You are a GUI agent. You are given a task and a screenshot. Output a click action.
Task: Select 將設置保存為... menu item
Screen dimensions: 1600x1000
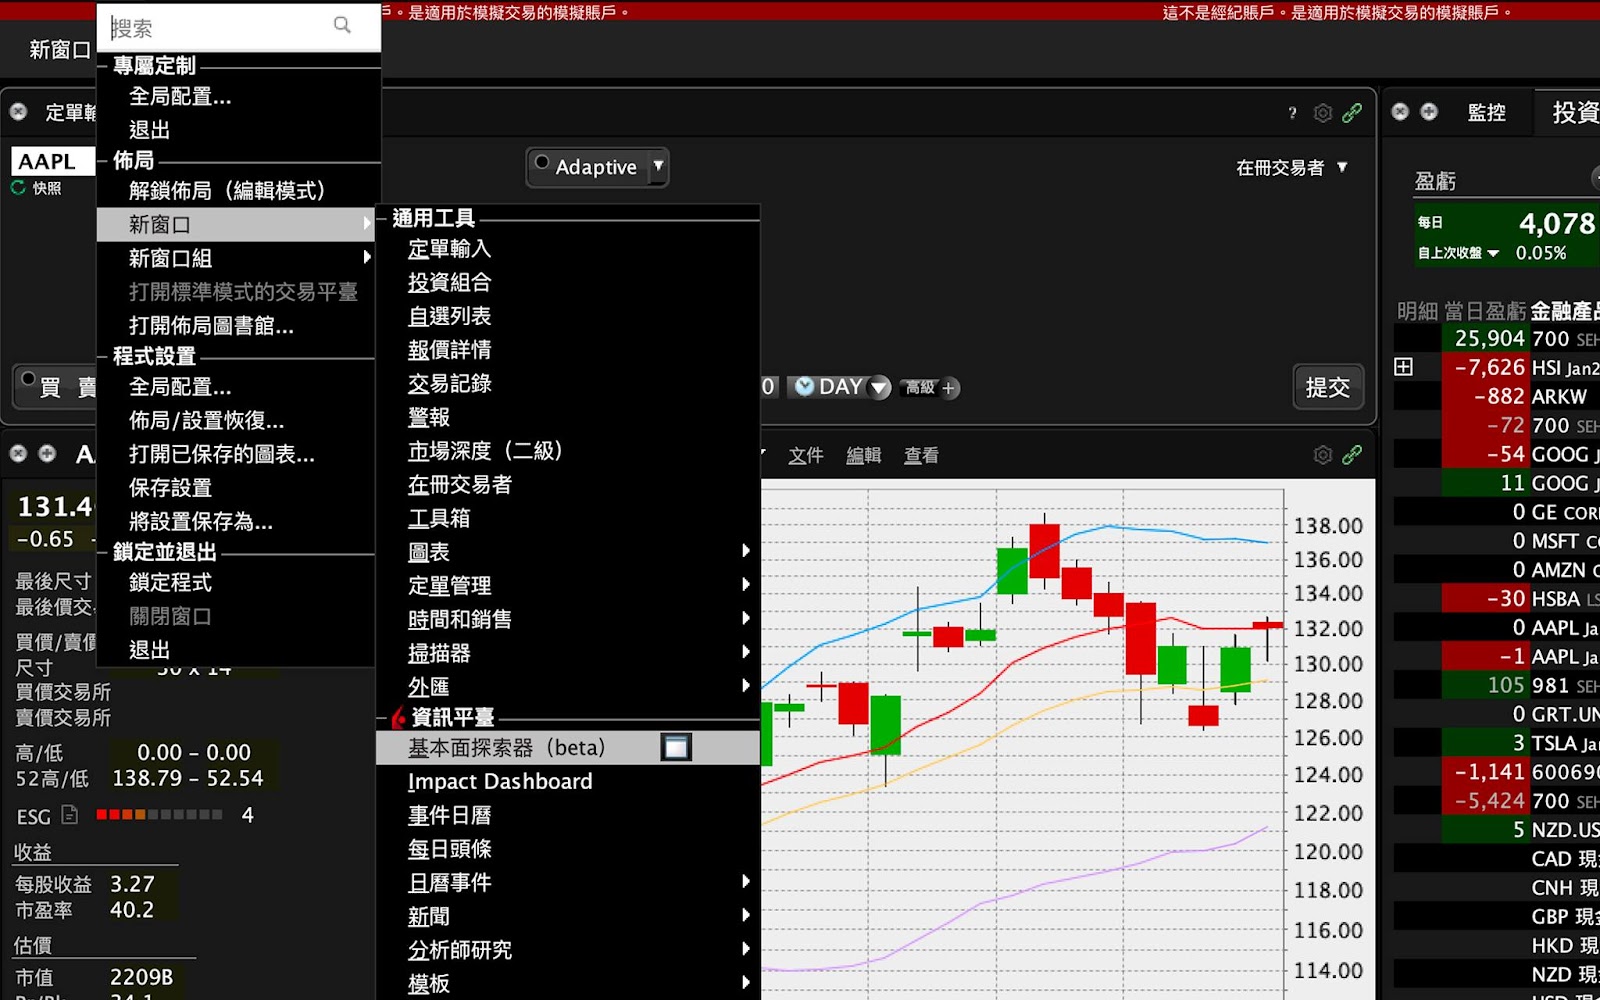tap(236, 522)
